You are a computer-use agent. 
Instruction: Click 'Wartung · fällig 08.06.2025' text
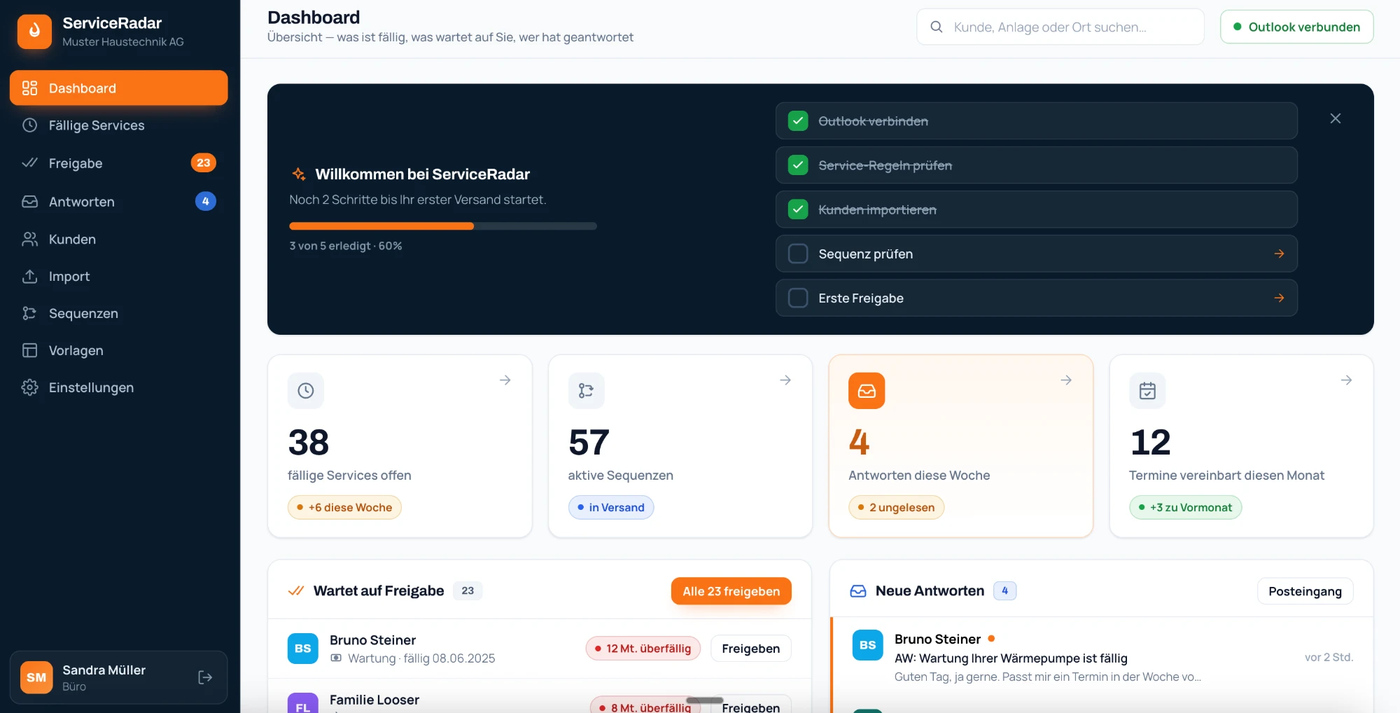pos(421,658)
